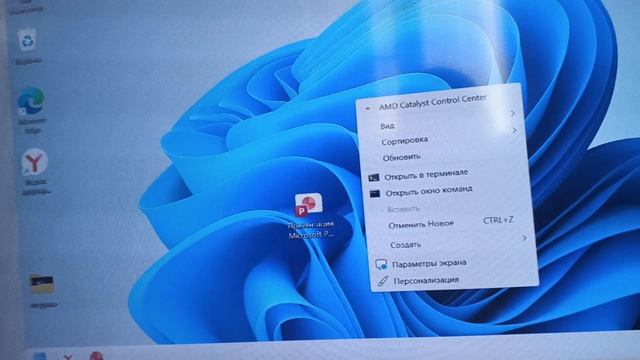This screenshot has height=360, width=640.
Task: Click the display icon beside Параметры экрана
Action: [x=381, y=264]
